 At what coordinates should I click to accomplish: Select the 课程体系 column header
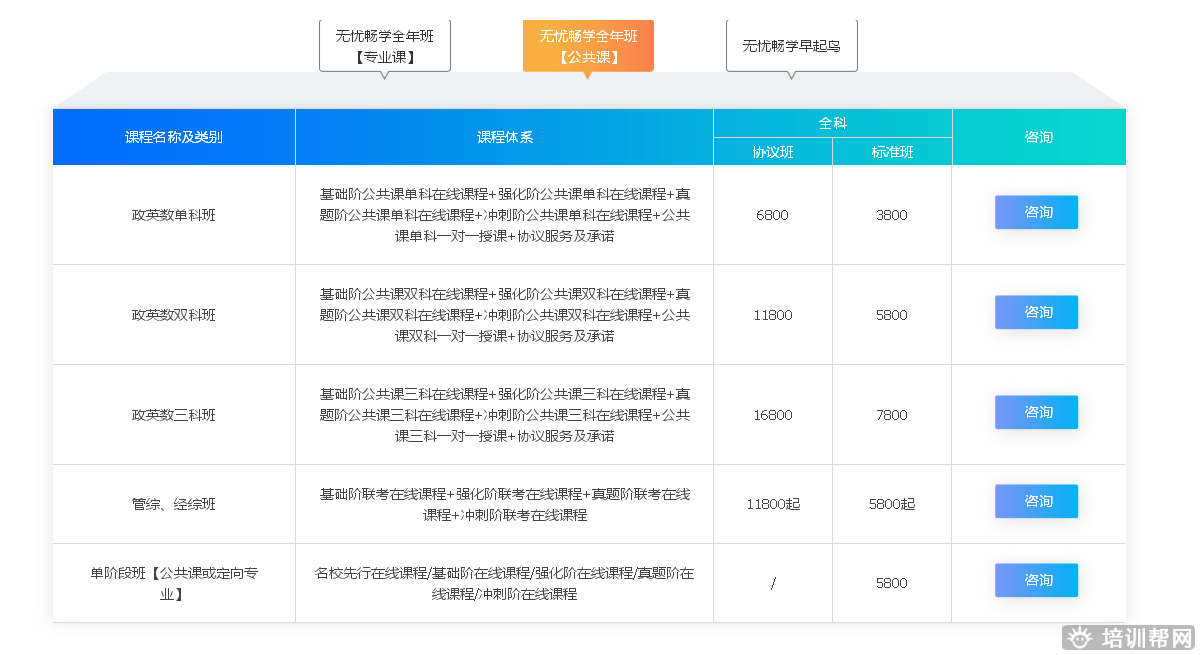(x=504, y=137)
